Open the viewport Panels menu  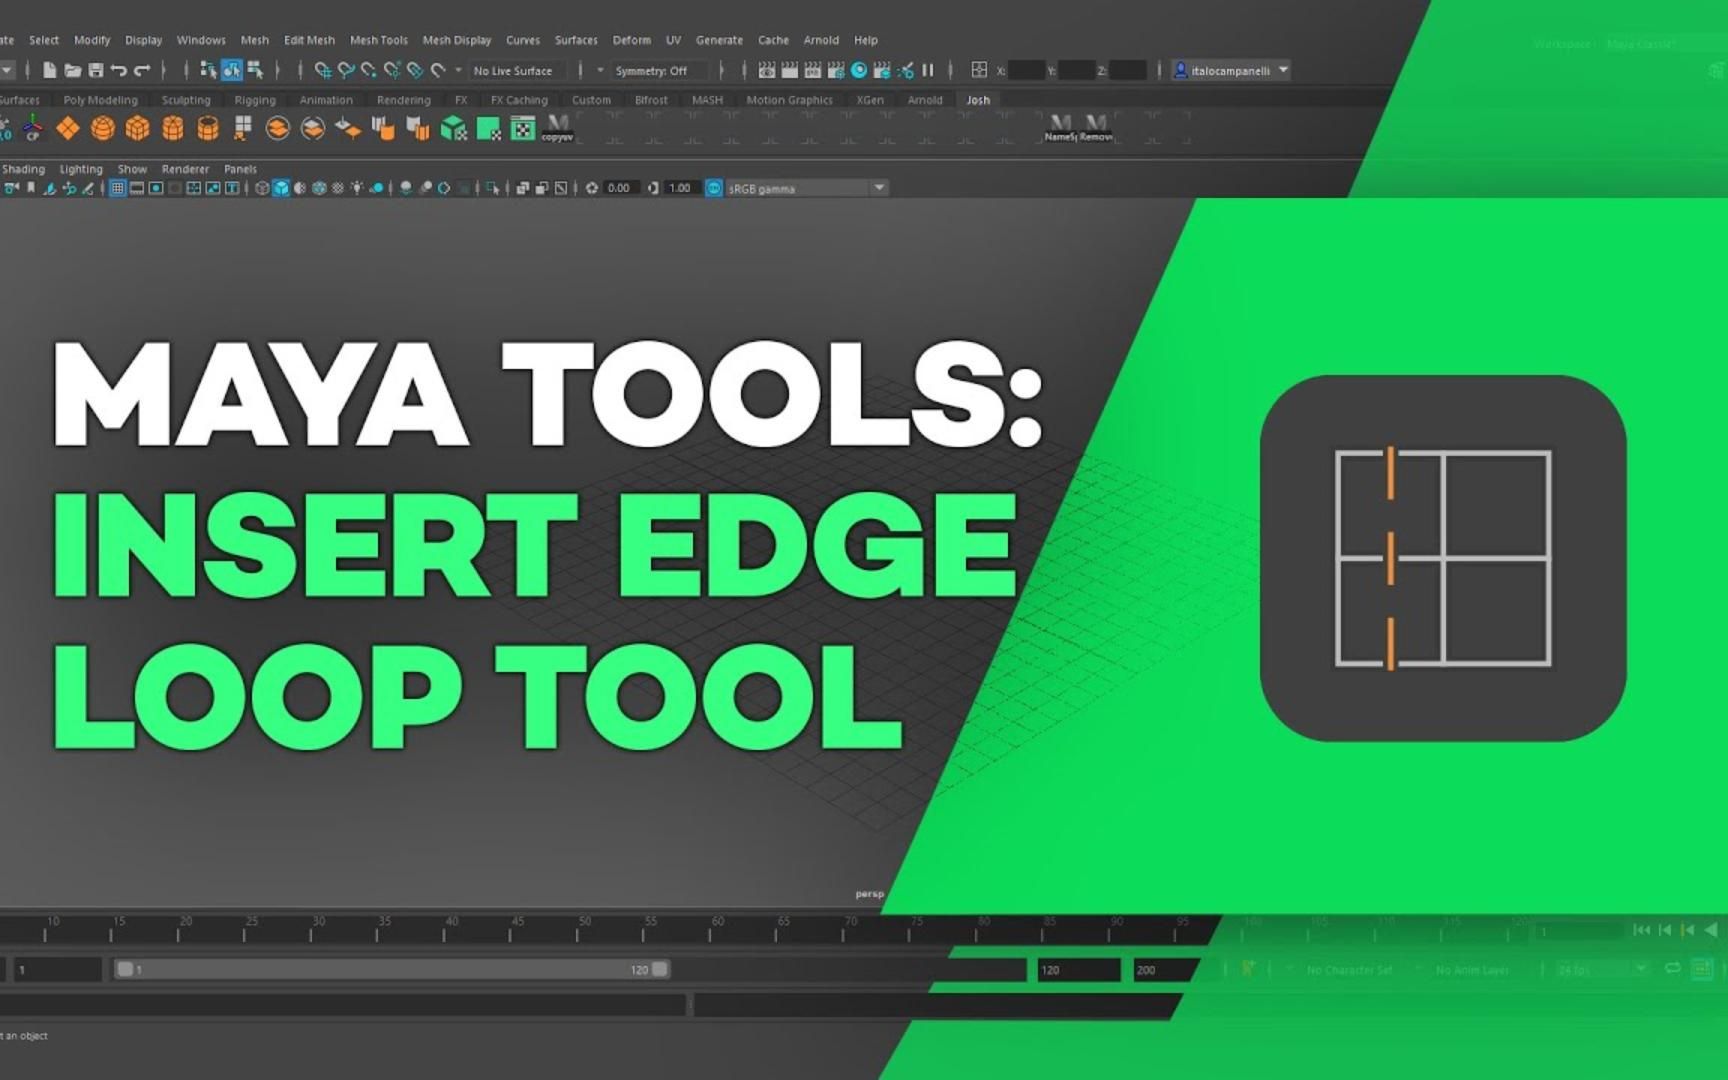coord(240,169)
